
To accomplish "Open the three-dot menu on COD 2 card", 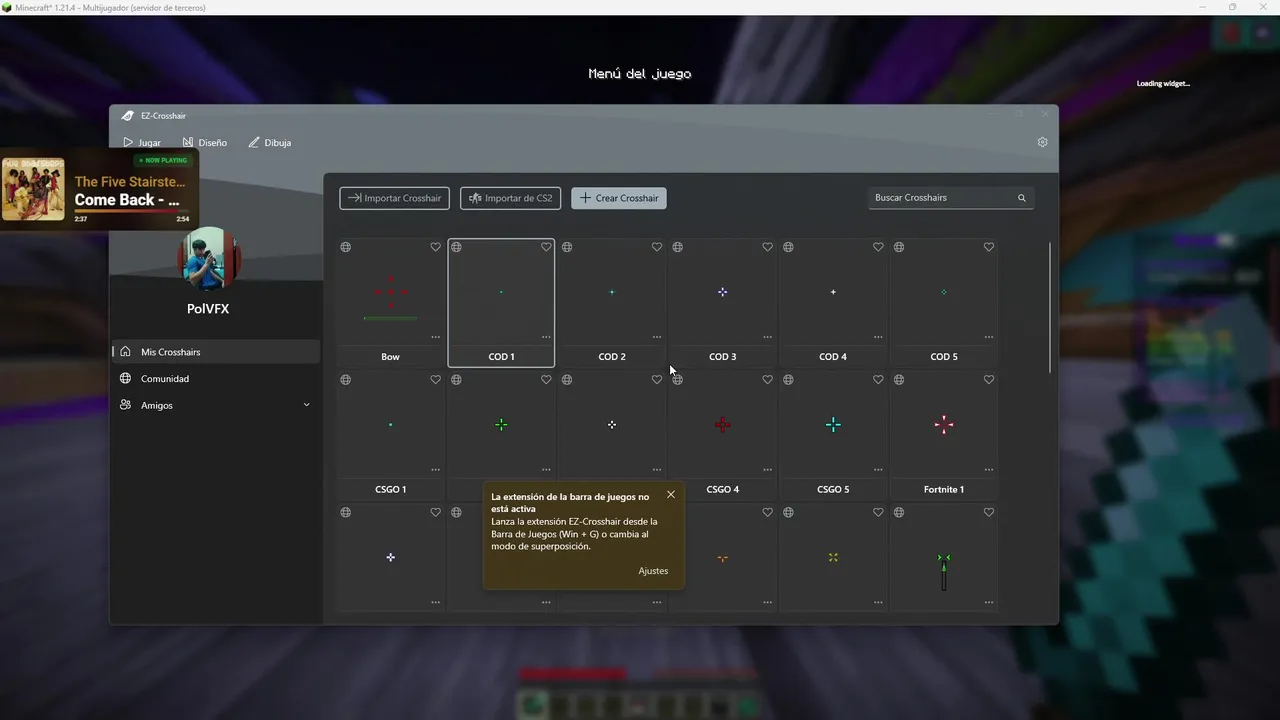I will tap(657, 337).
